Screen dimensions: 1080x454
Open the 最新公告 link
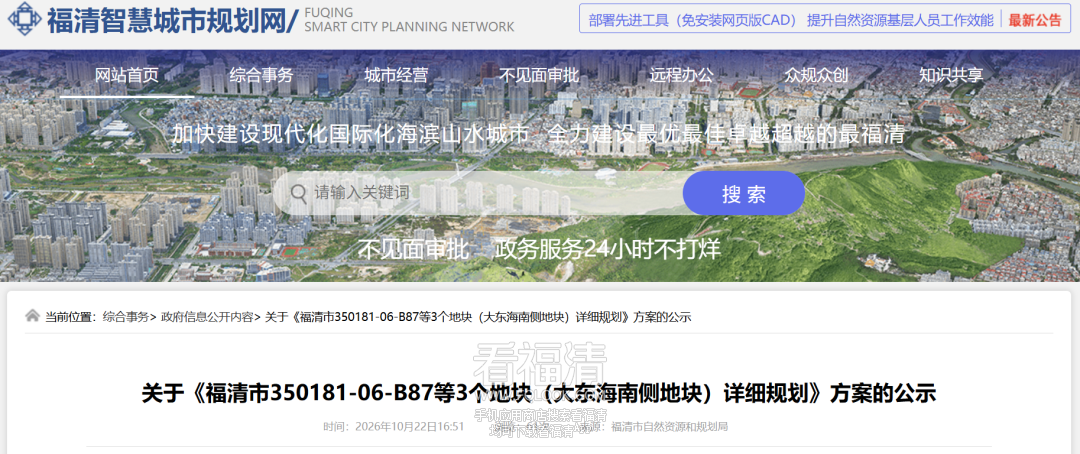coord(1035,20)
